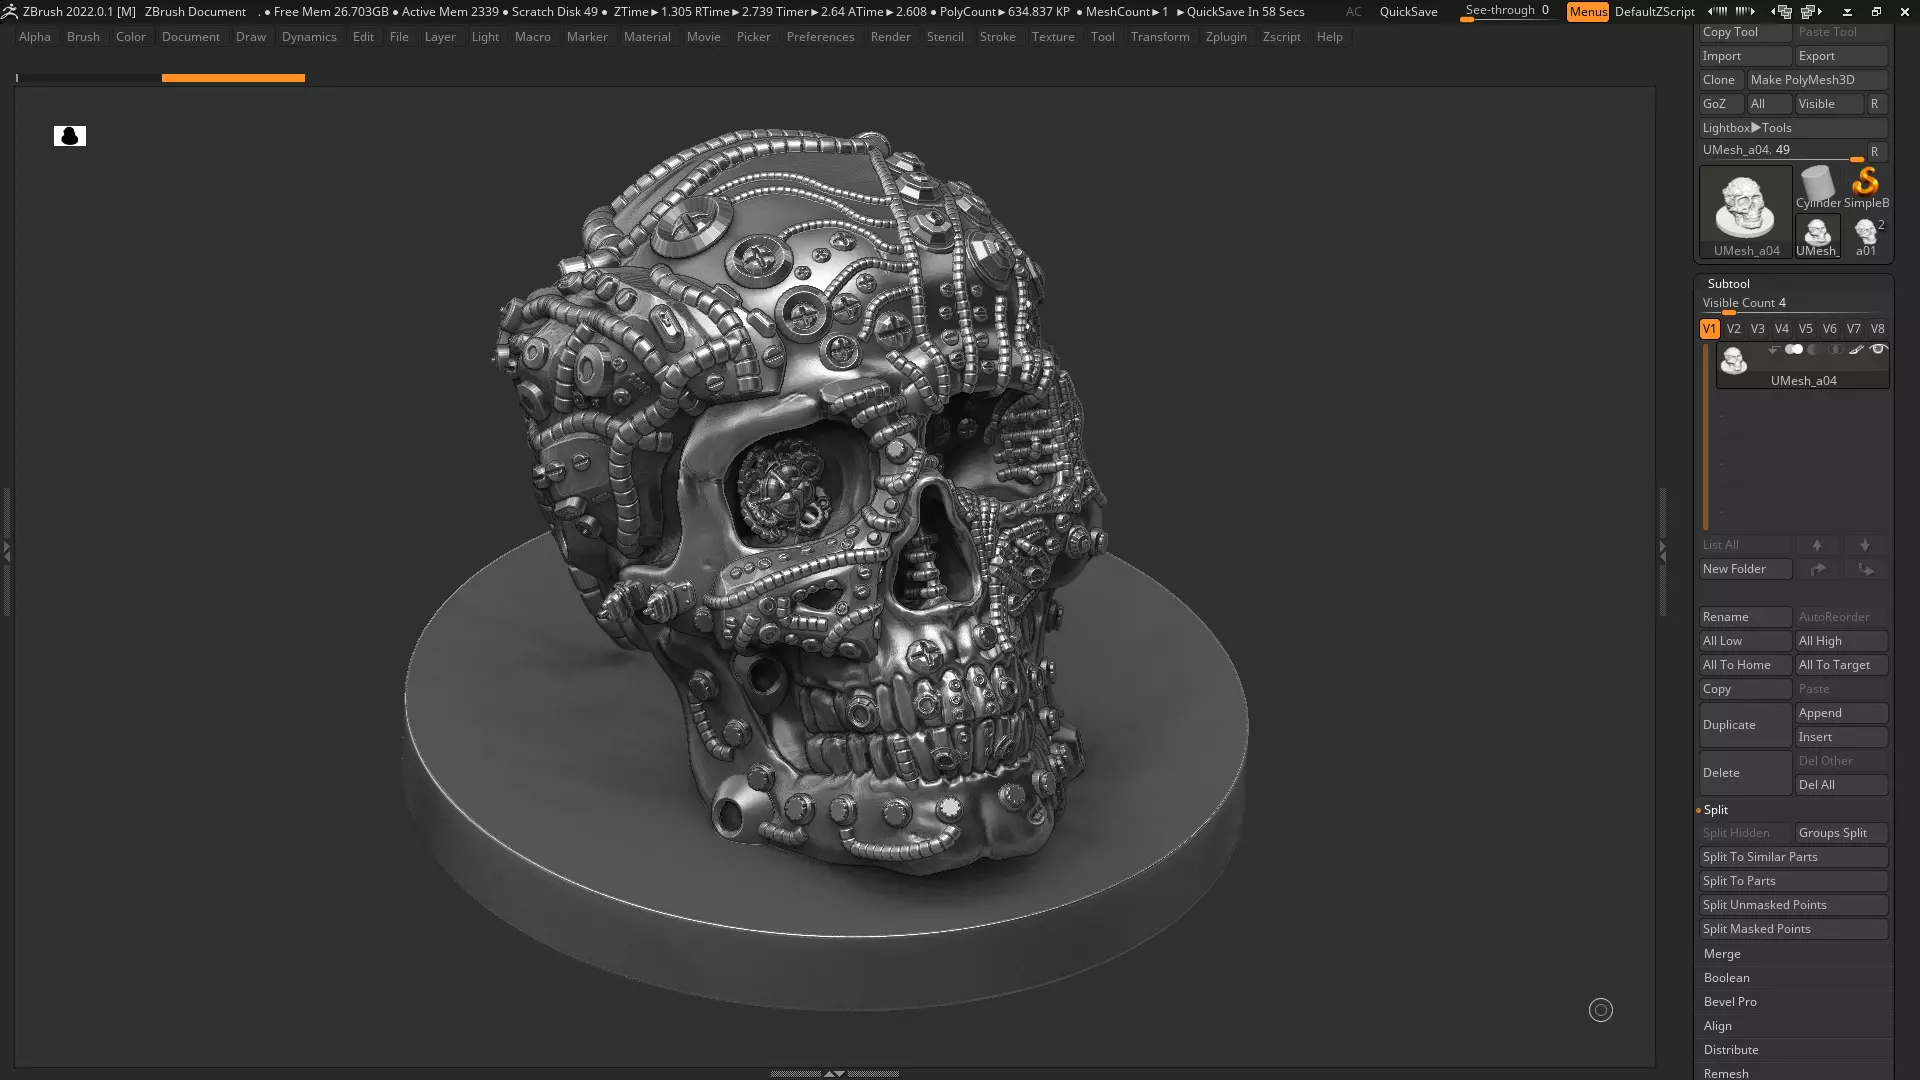This screenshot has width=1920, height=1080.
Task: Expand the Bevel Pro section
Action: click(1730, 1002)
